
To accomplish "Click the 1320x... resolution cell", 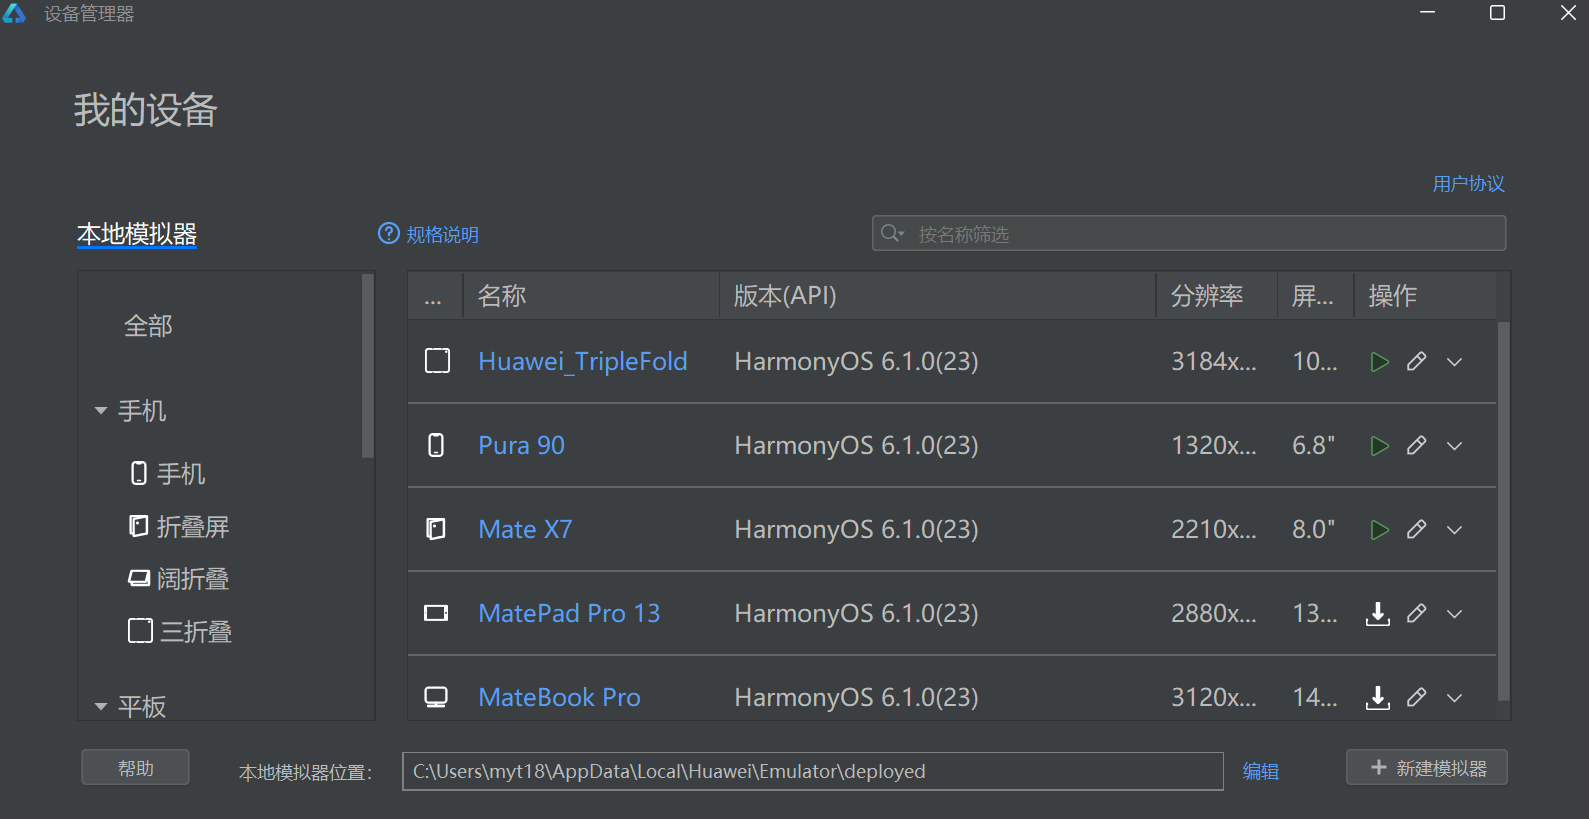I will click(1214, 445).
